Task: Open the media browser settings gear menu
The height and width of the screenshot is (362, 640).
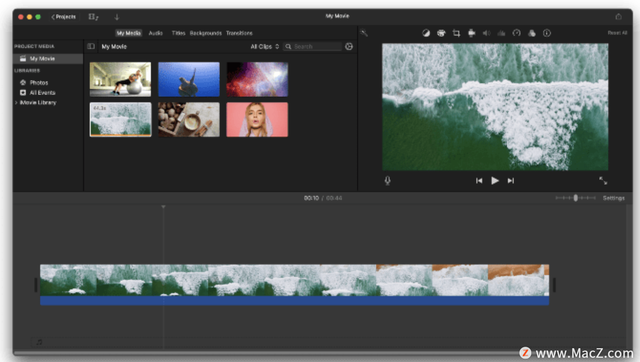Action: (349, 47)
